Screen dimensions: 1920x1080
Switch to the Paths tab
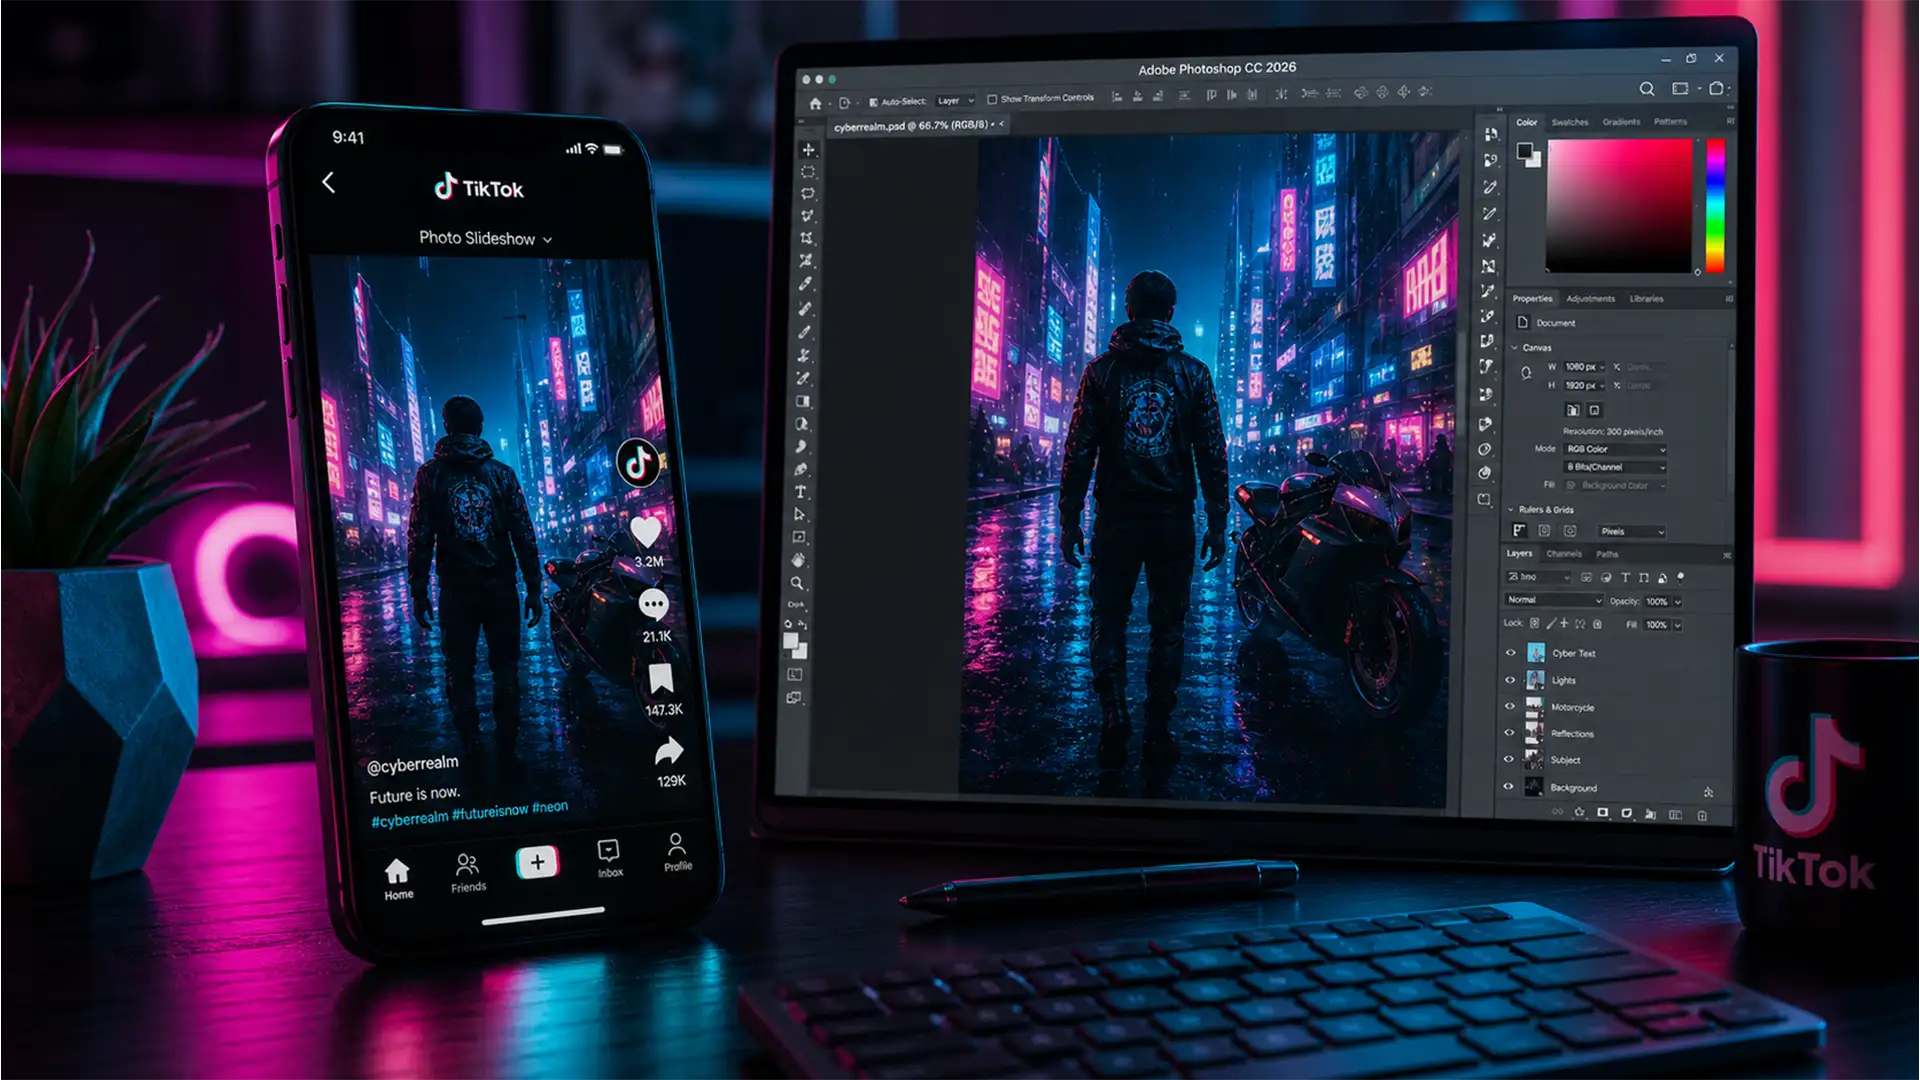1607,554
